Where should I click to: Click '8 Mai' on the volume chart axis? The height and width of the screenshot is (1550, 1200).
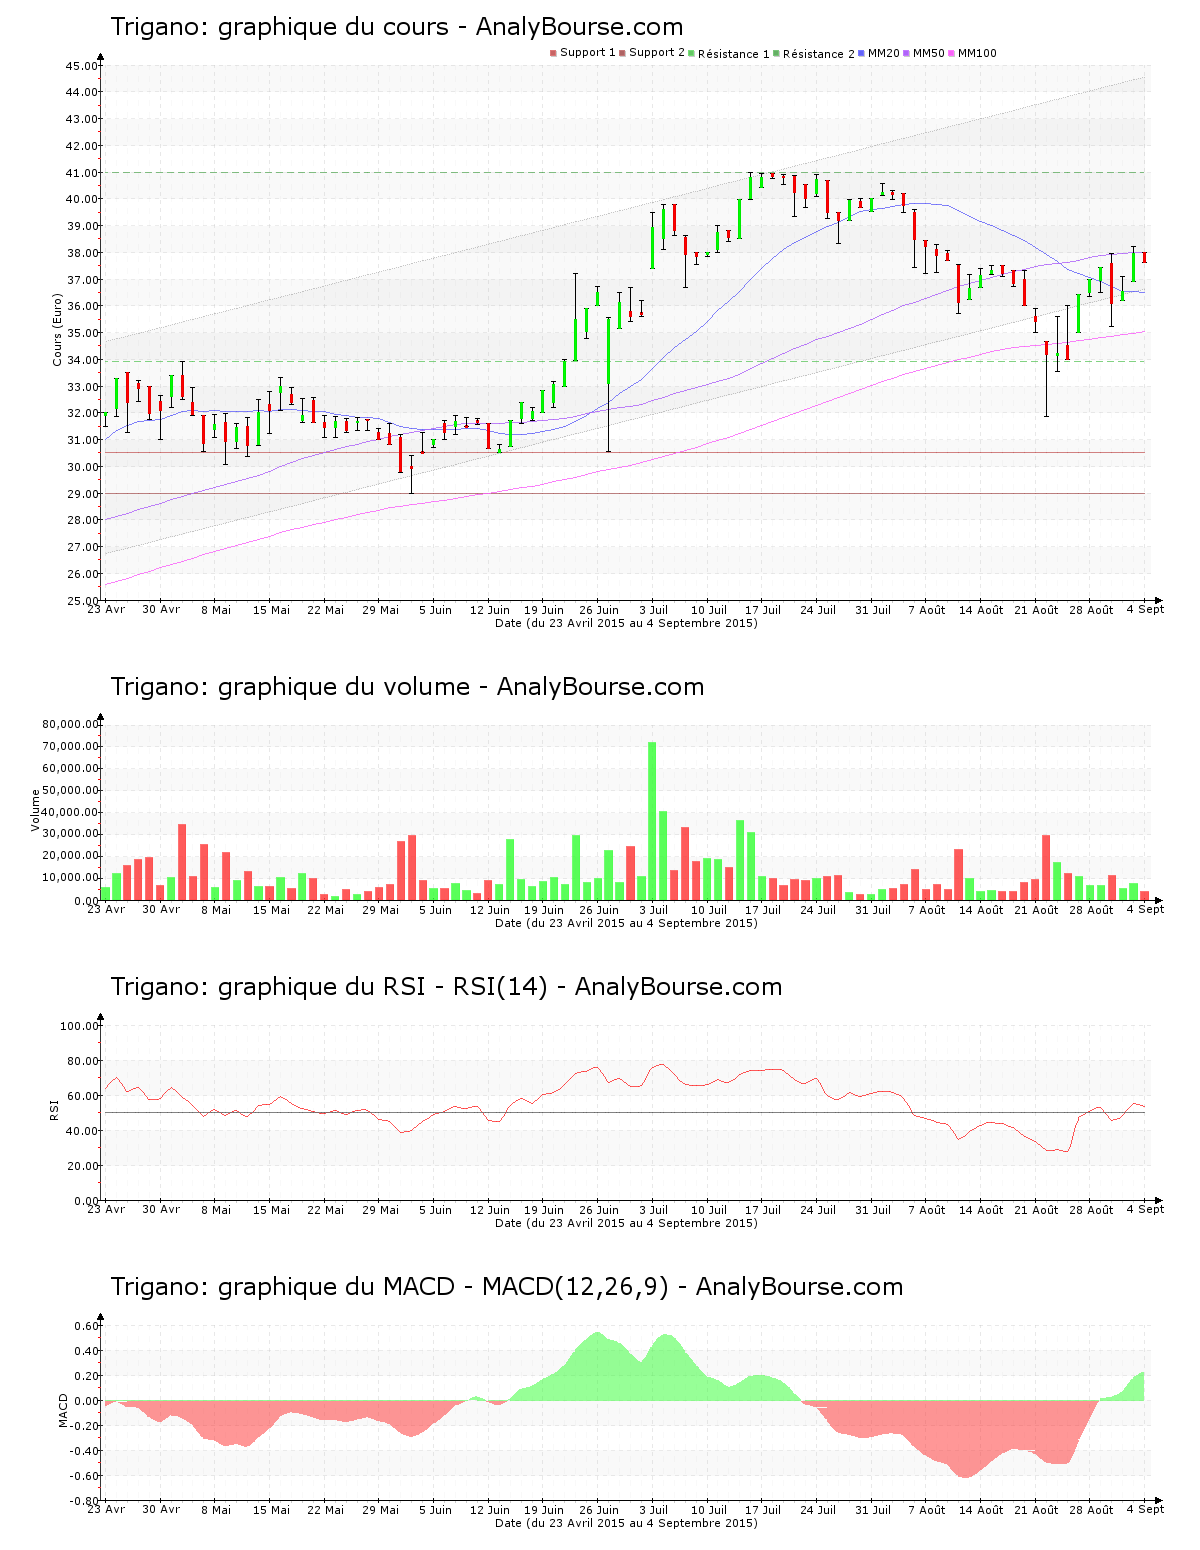pos(215,910)
